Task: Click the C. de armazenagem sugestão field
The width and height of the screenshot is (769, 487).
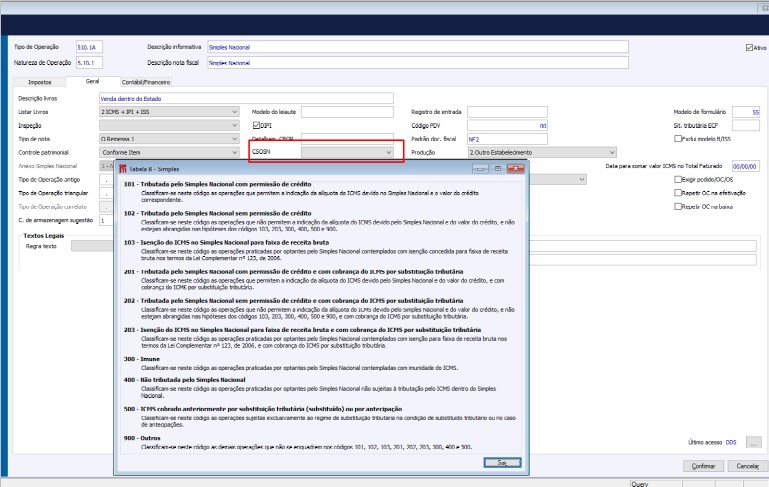Action: pos(106,220)
